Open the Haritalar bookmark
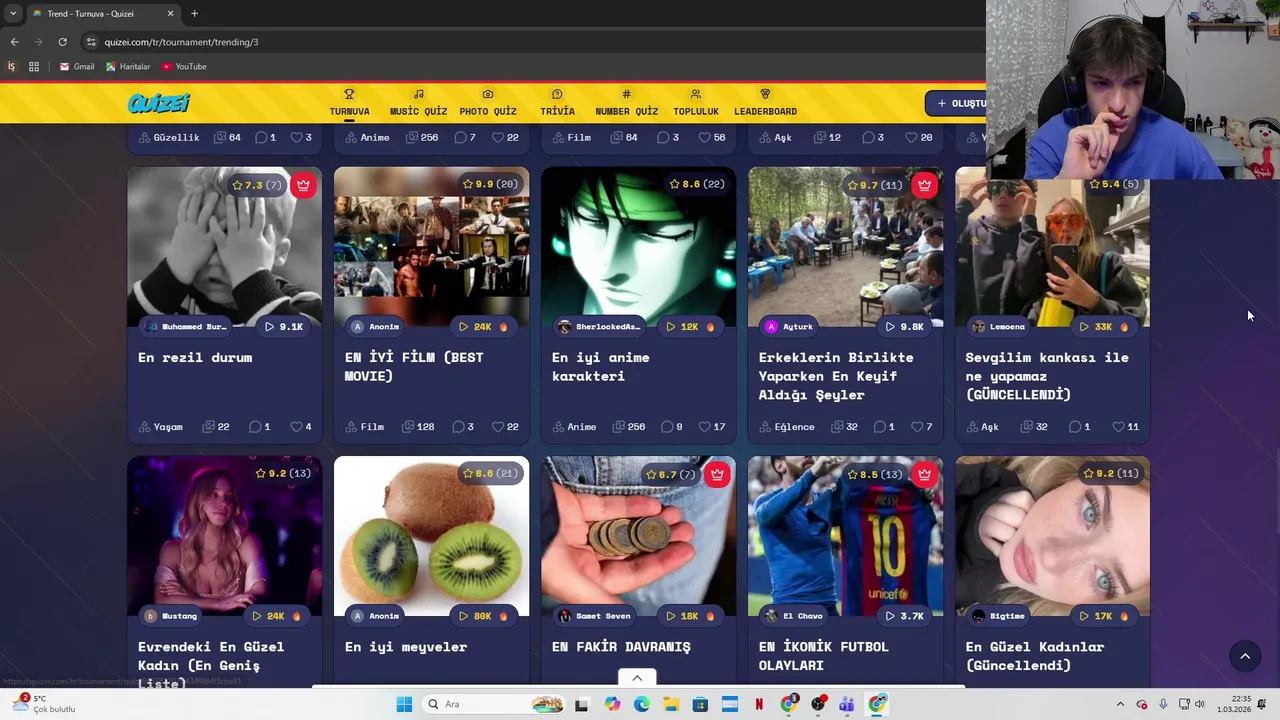 point(128,67)
